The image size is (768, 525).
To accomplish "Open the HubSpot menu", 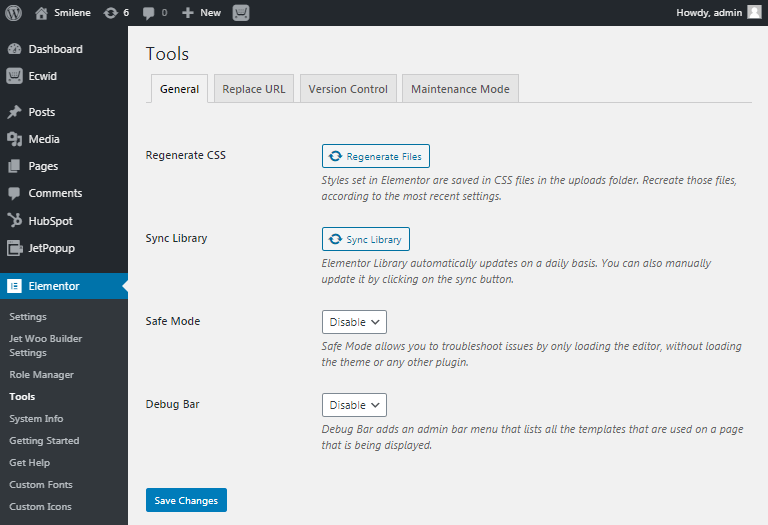I will click(x=50, y=221).
